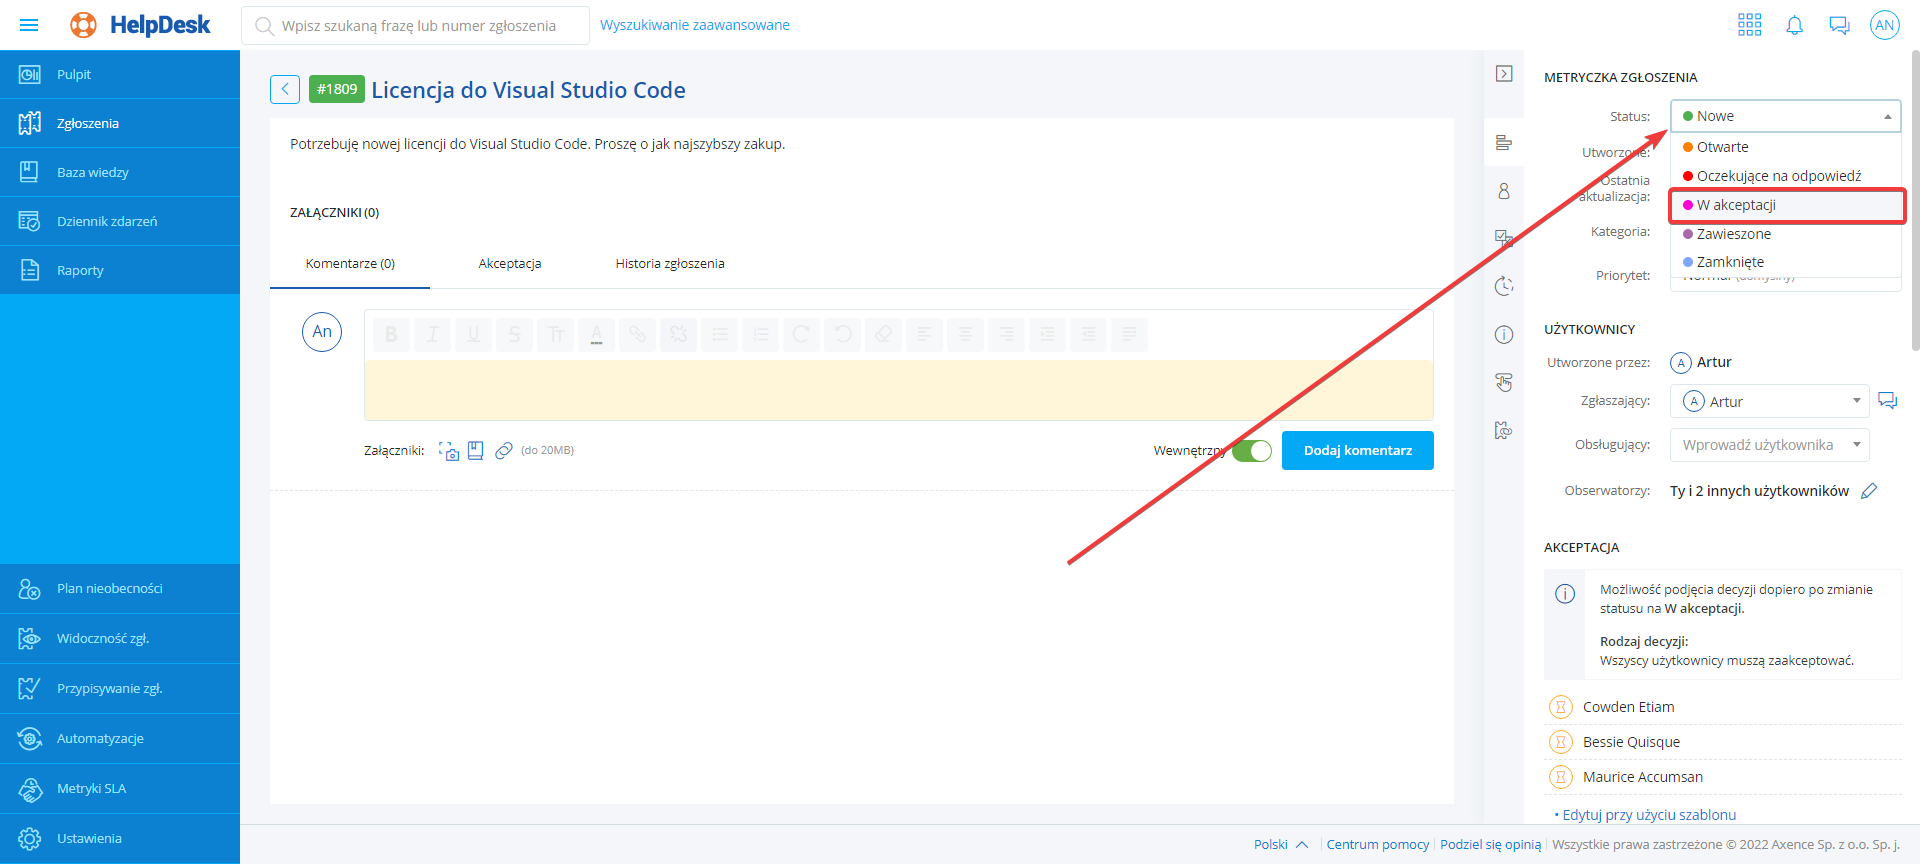Click the screenshot attachment icon
The width and height of the screenshot is (1920, 864).
pyautogui.click(x=449, y=451)
